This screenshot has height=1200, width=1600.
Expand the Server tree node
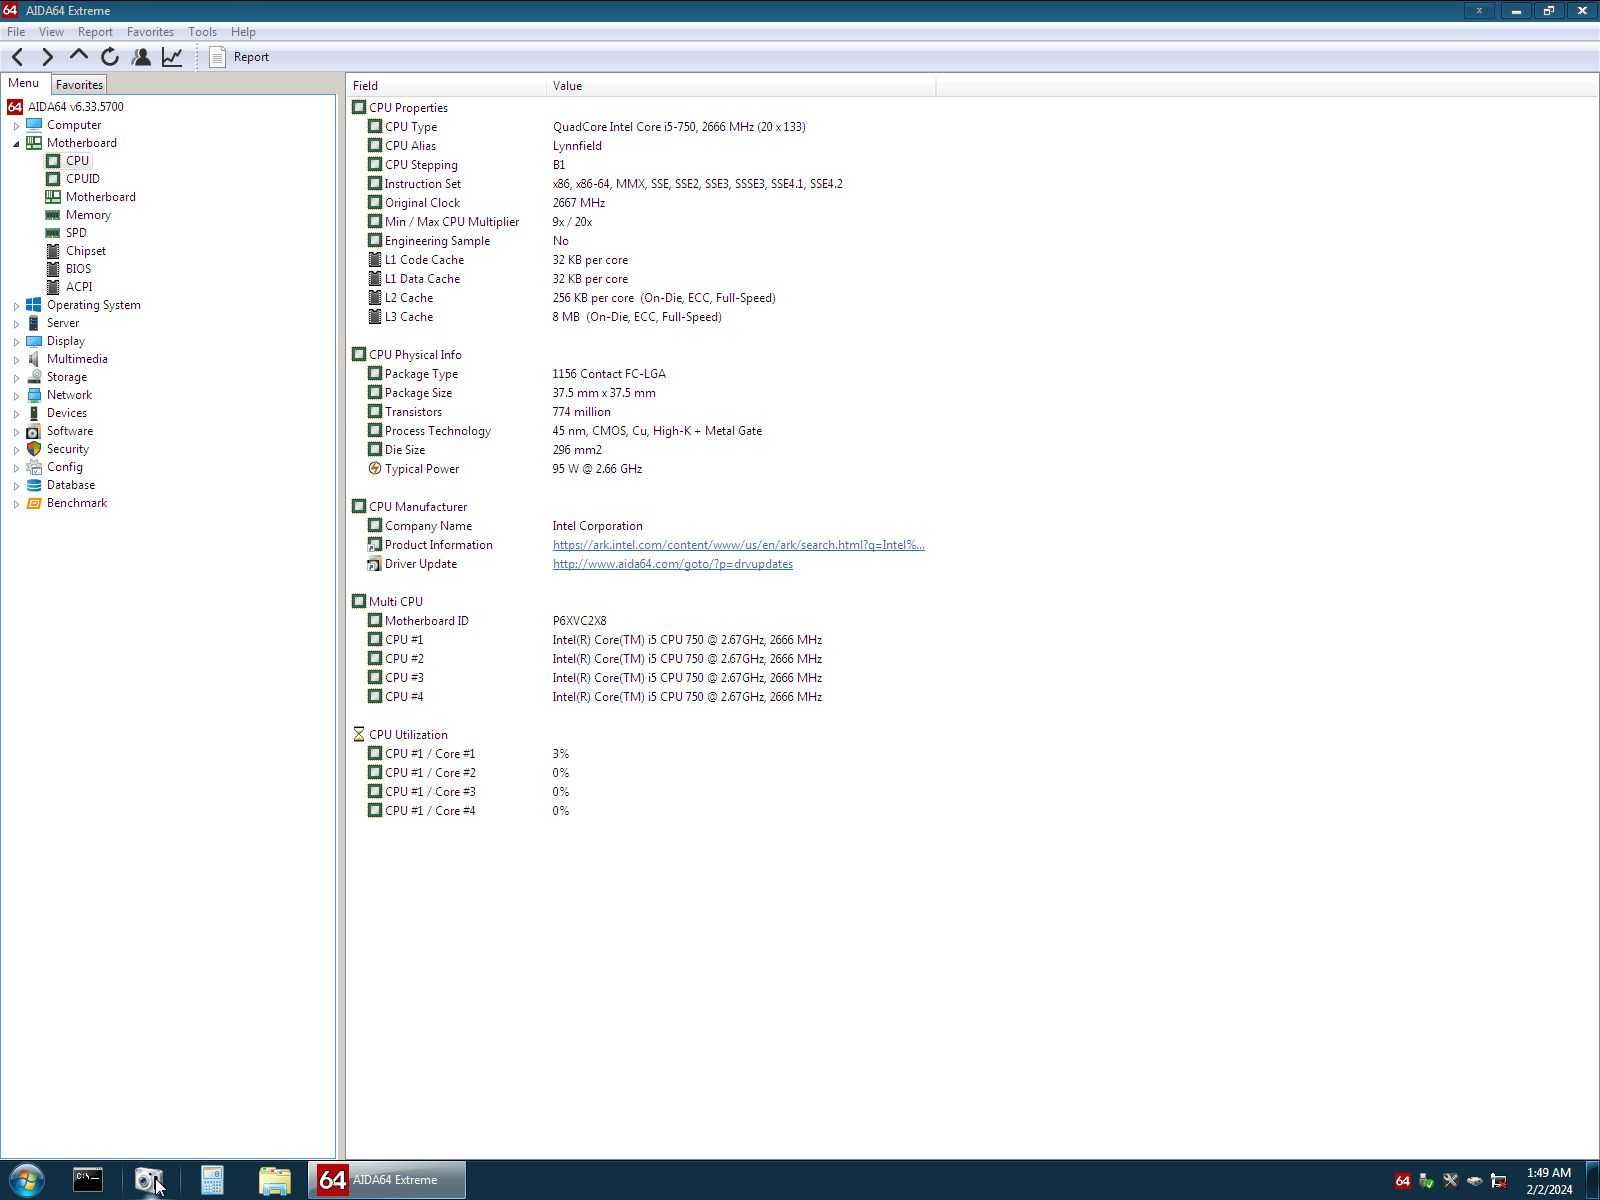click(16, 324)
